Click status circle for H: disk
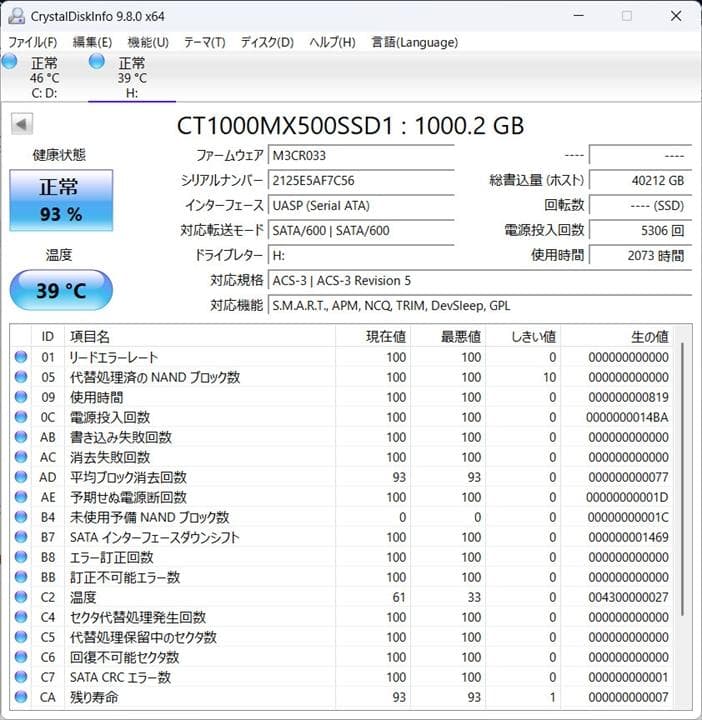 (x=96, y=61)
